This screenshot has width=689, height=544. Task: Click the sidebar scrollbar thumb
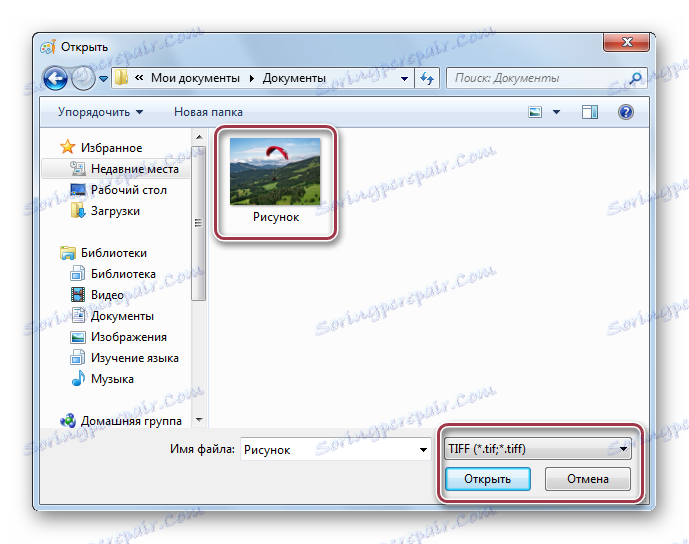(199, 222)
